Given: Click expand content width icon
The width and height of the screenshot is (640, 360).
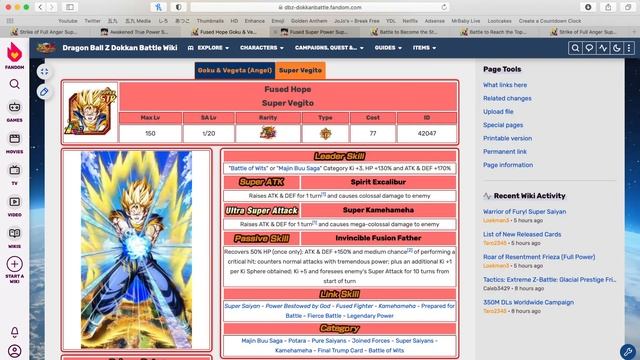Looking at the screenshot, I should click(x=44, y=72).
